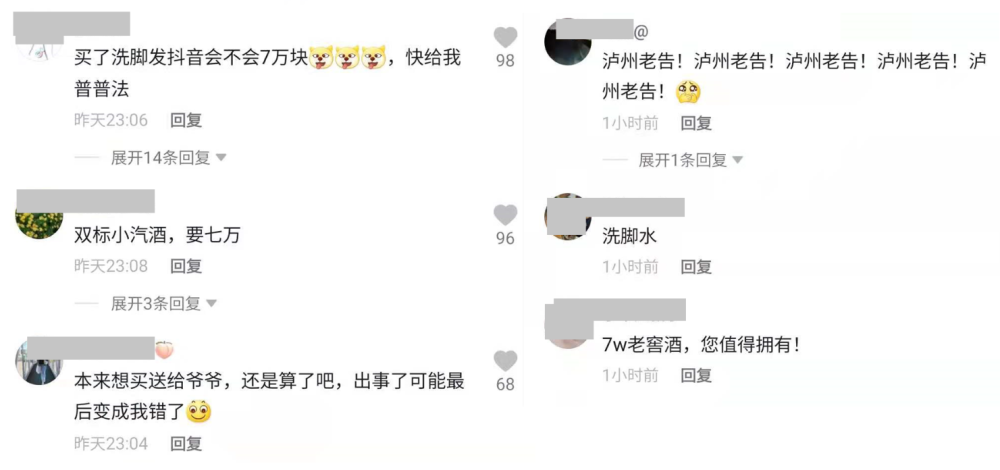Expand 展开1条回复 replies

coord(691,160)
